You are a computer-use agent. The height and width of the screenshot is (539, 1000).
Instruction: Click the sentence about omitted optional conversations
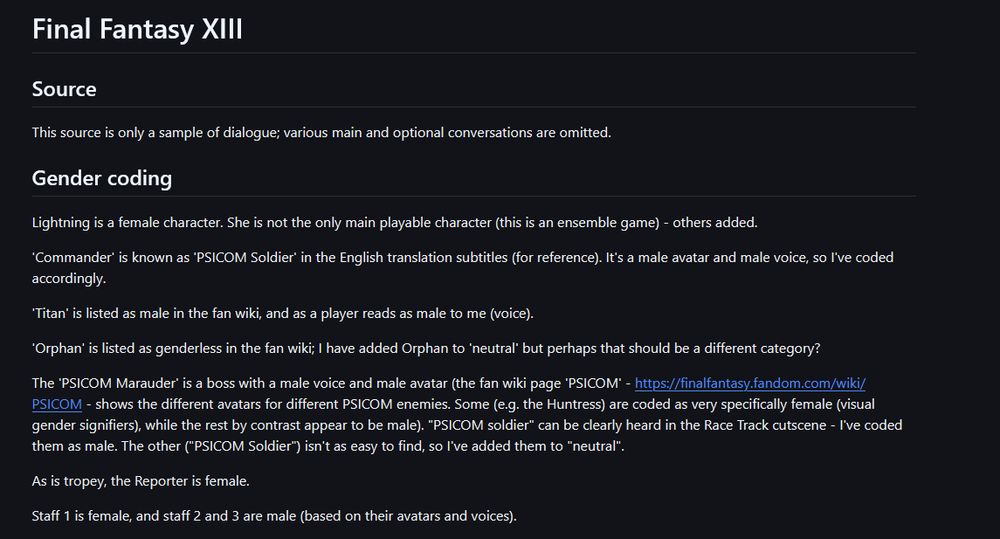(320, 132)
